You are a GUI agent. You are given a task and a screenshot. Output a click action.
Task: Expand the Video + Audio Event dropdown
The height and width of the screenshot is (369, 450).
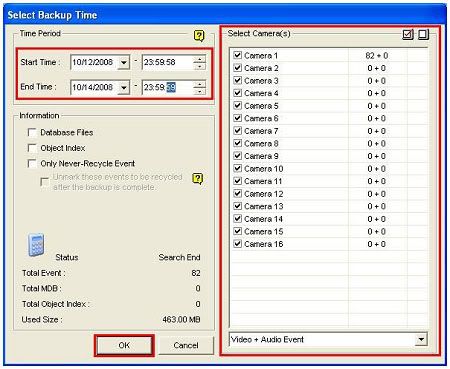pyautogui.click(x=421, y=340)
